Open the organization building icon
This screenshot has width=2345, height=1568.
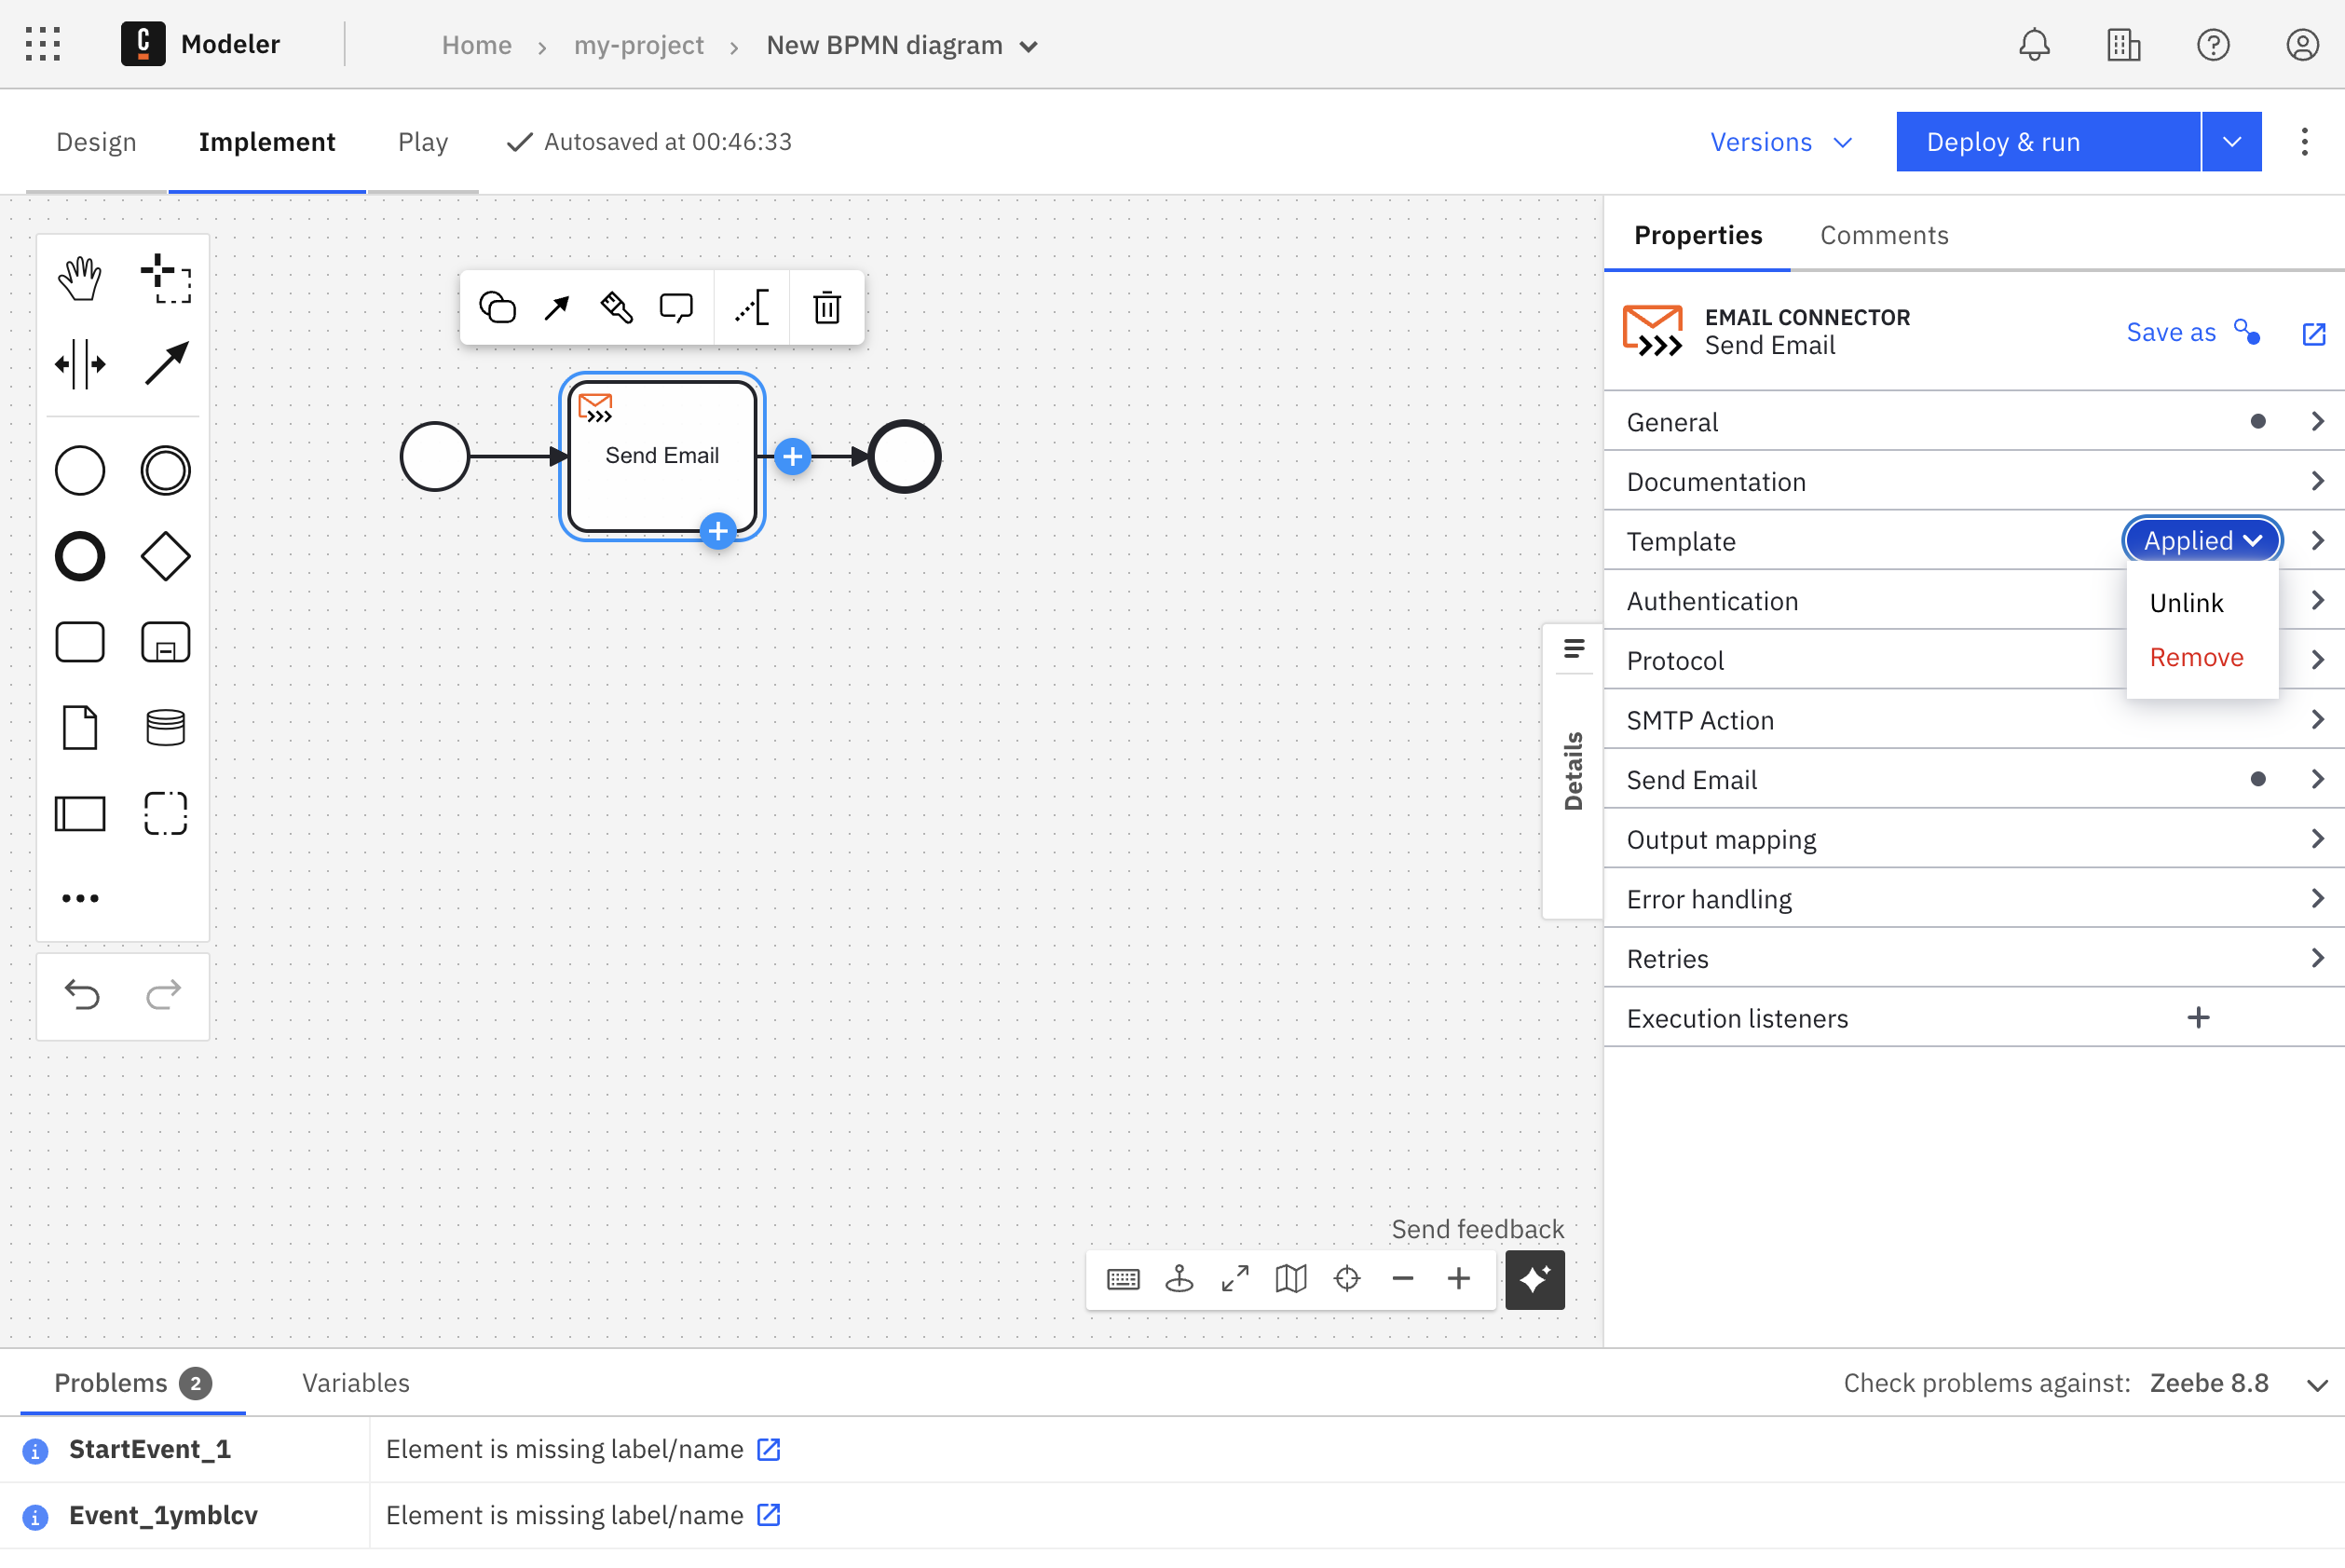point(2123,45)
